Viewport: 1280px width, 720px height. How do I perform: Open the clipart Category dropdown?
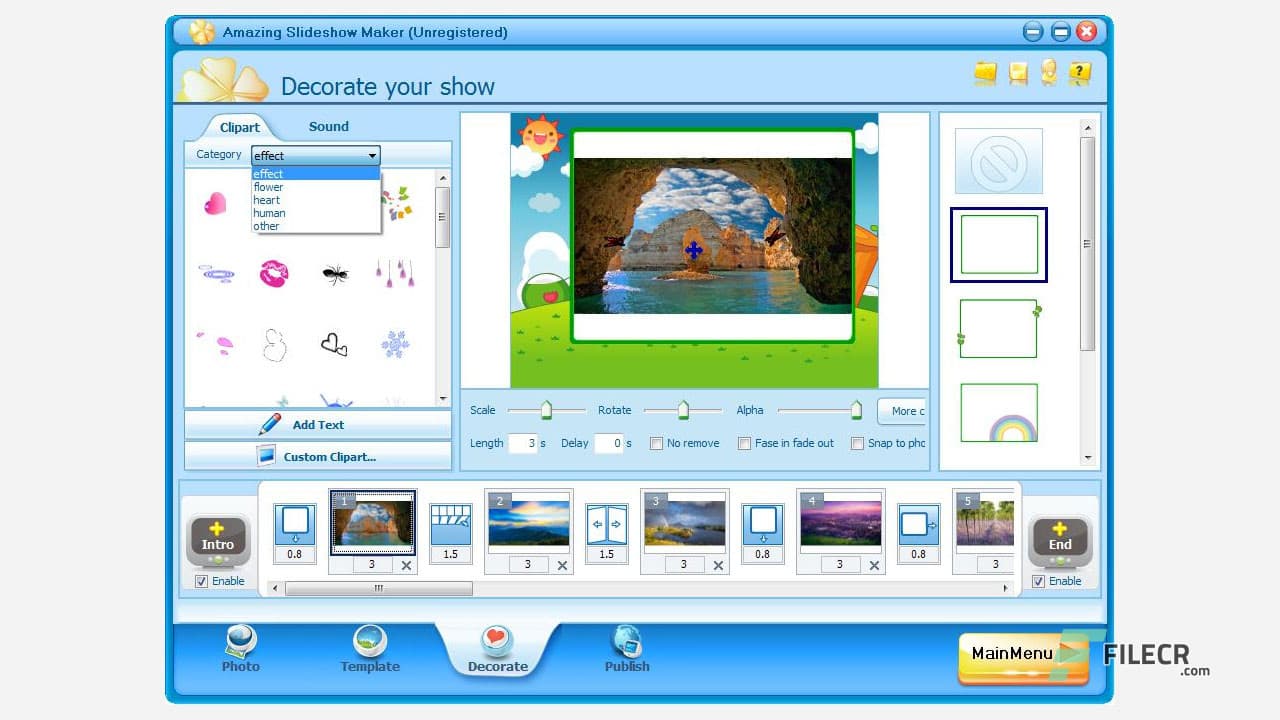point(373,155)
